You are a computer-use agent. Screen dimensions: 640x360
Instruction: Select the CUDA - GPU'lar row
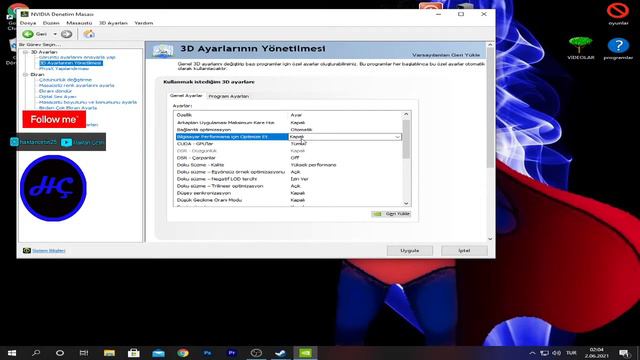pos(288,144)
